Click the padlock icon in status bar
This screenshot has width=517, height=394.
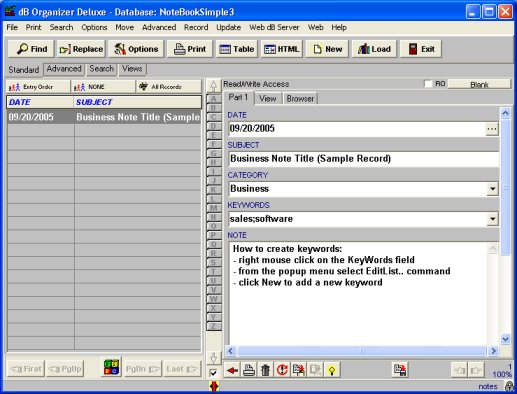point(509,386)
